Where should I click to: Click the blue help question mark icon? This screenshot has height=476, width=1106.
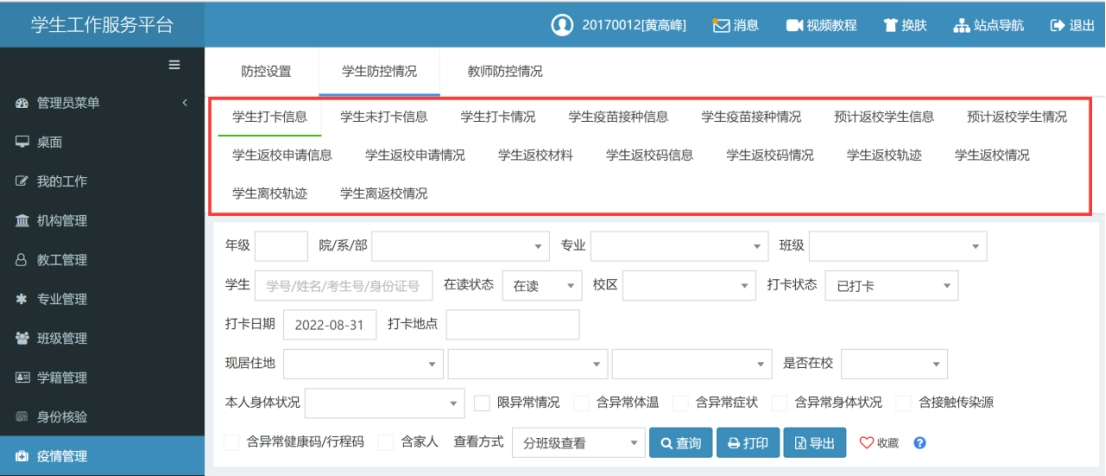point(919,443)
